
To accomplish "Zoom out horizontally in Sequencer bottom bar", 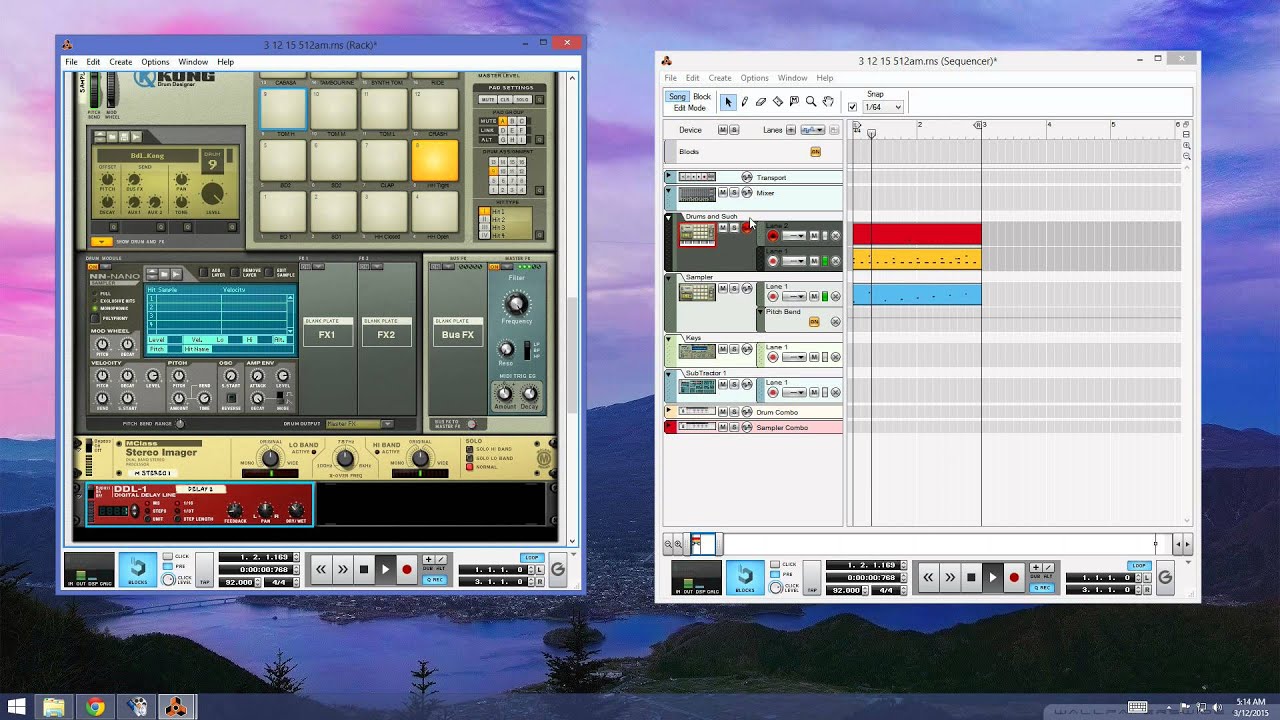I will coord(668,544).
